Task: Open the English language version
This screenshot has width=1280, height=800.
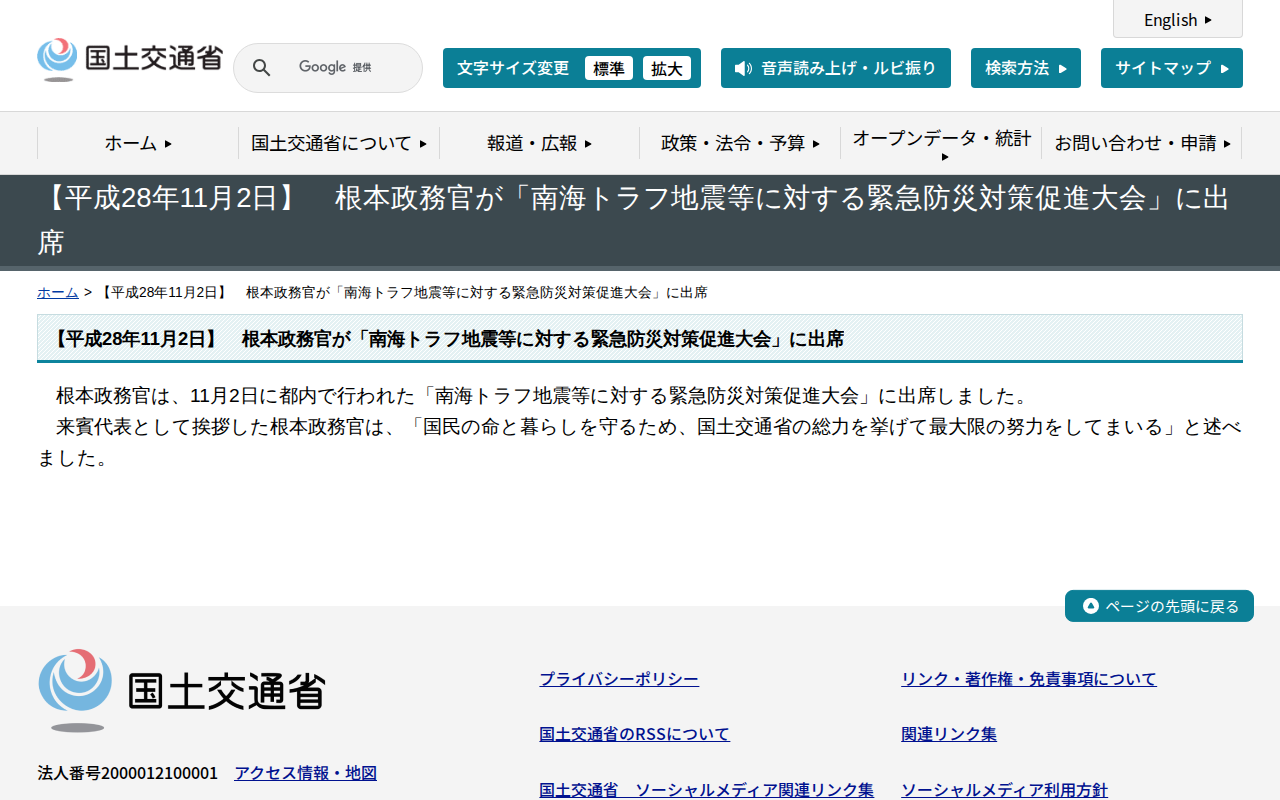Action: tap(1178, 20)
